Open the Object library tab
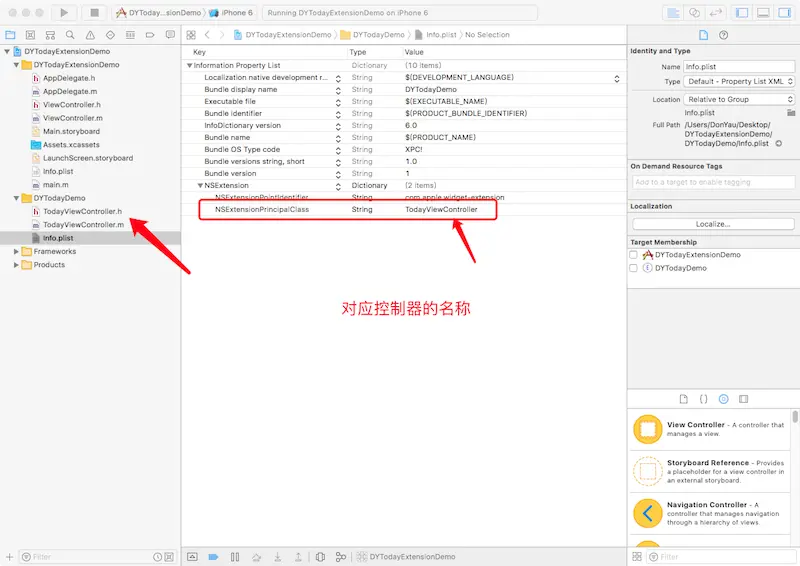 (723, 399)
